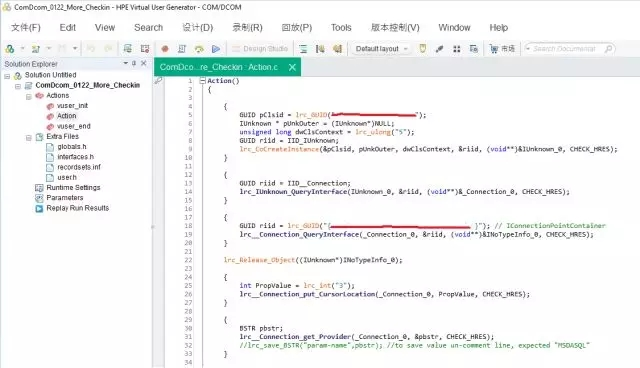
Task: Open the 市场 marketplace cart button
Action: pos(502,49)
